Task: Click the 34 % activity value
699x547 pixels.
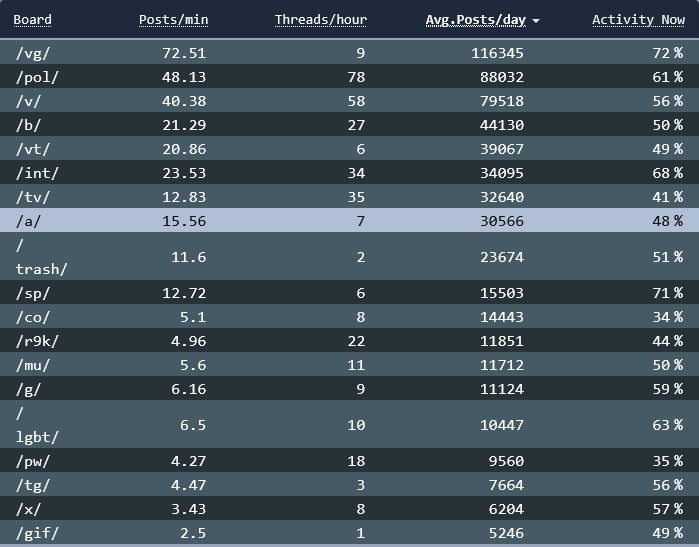Action: (x=668, y=317)
